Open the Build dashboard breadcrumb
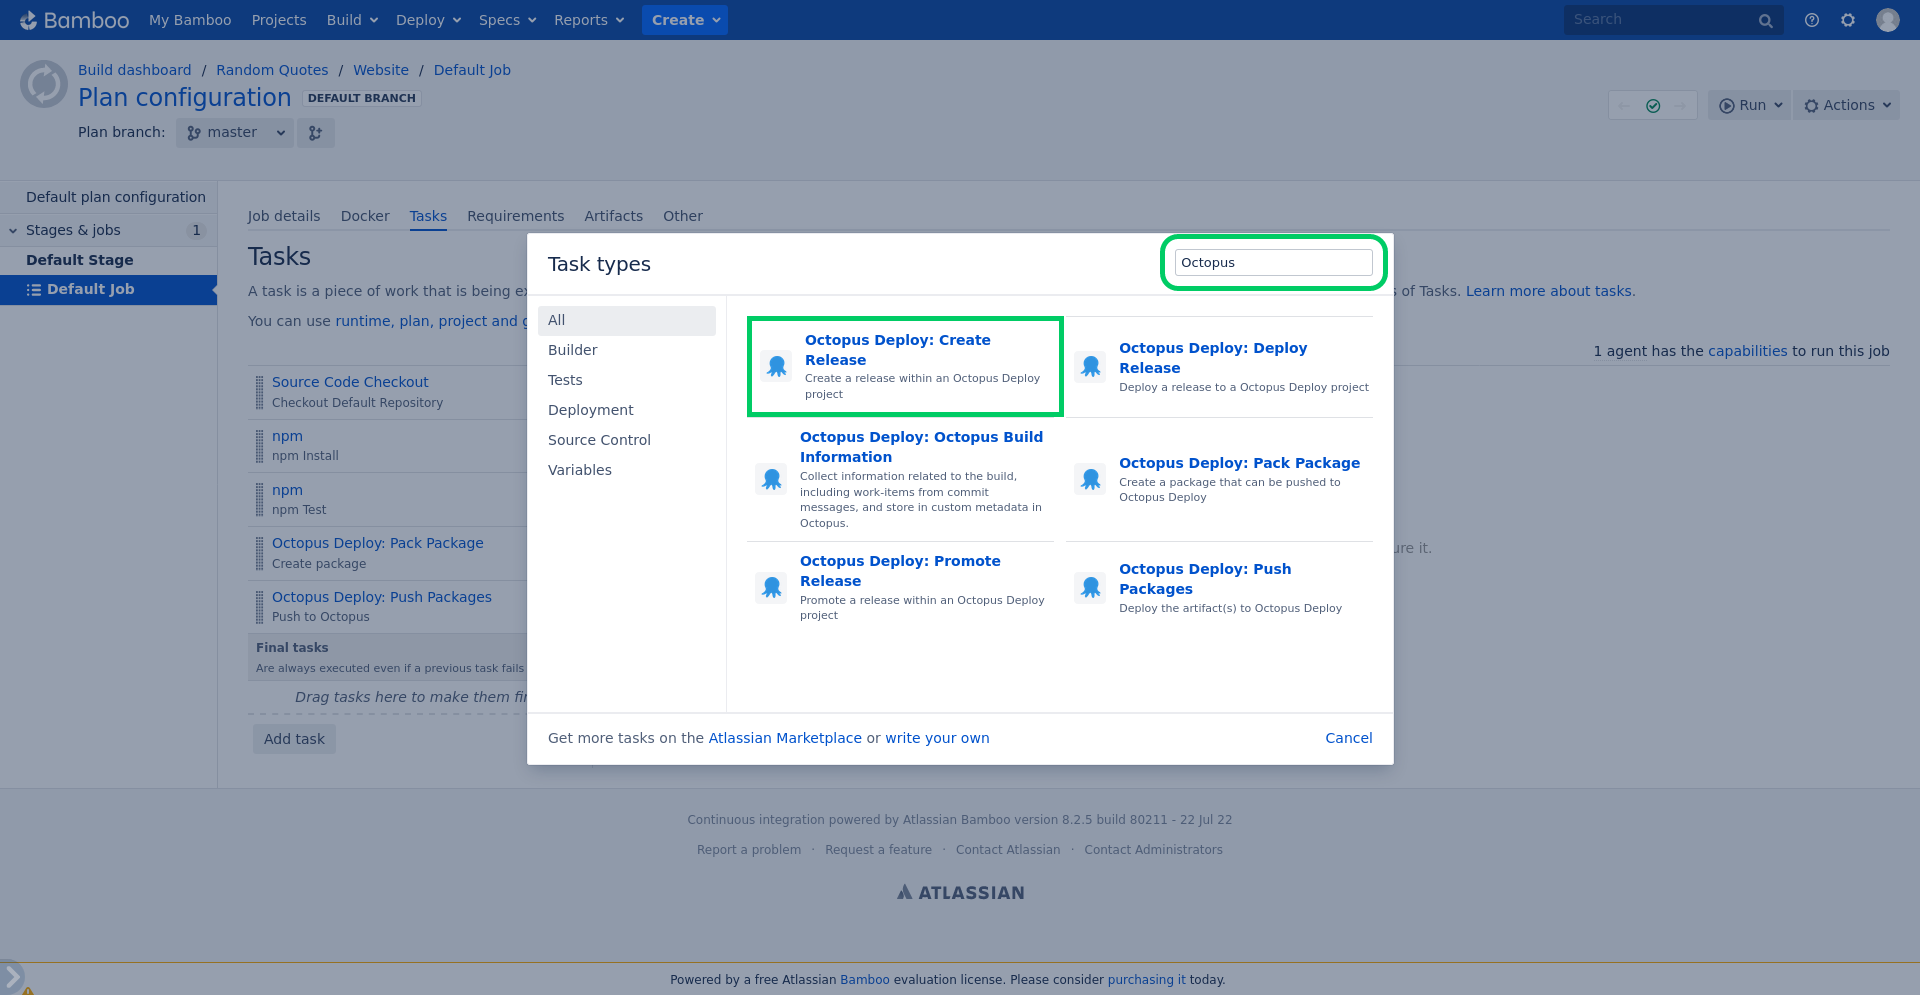Viewport: 1920px width, 995px height. (134, 71)
